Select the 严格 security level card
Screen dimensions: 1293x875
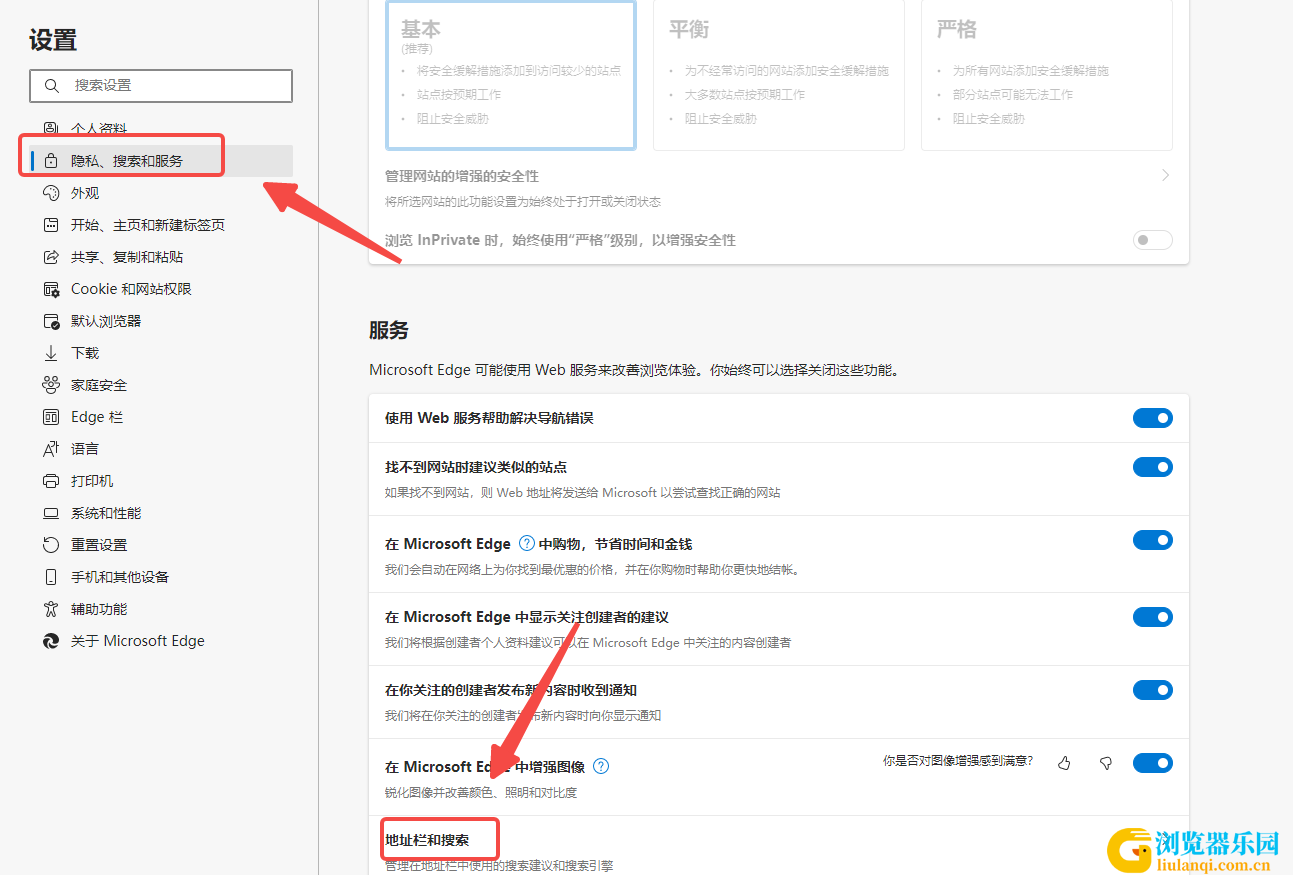(x=1047, y=75)
